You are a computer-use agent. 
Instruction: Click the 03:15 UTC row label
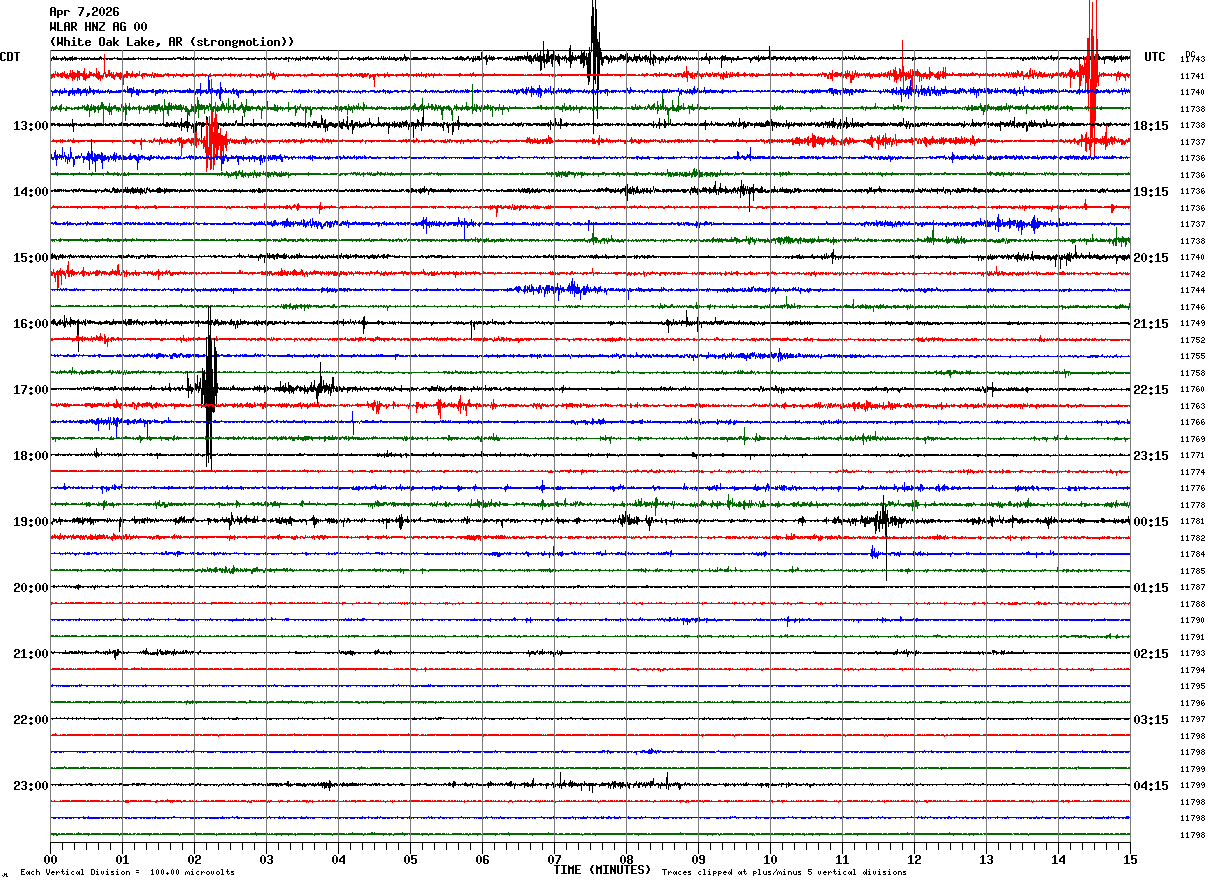click(1150, 719)
